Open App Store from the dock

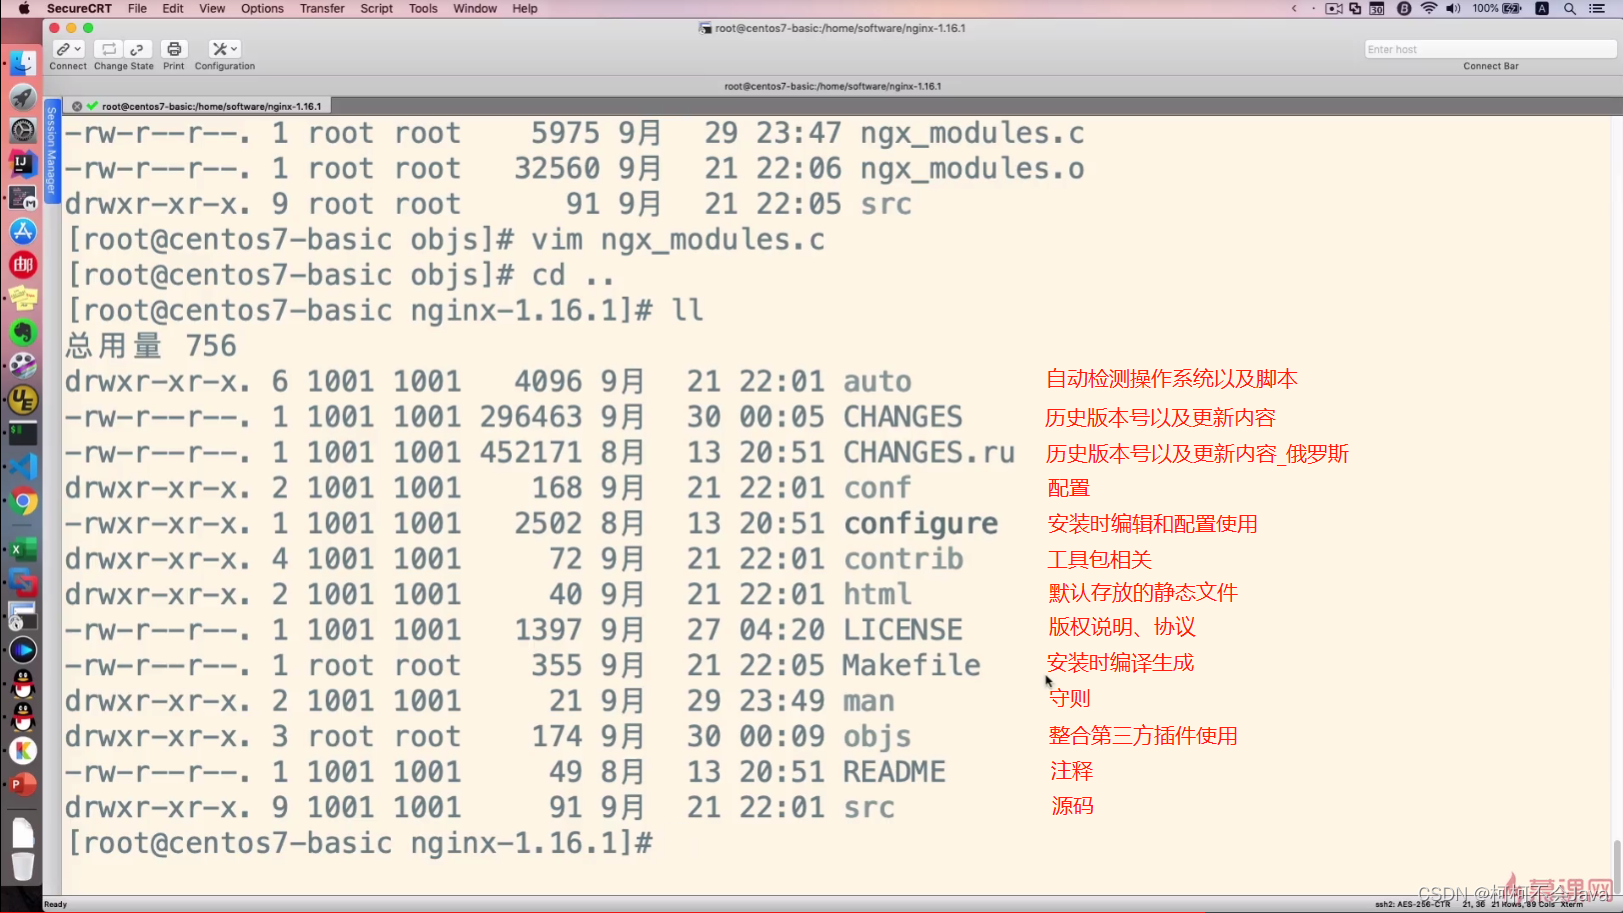(23, 231)
